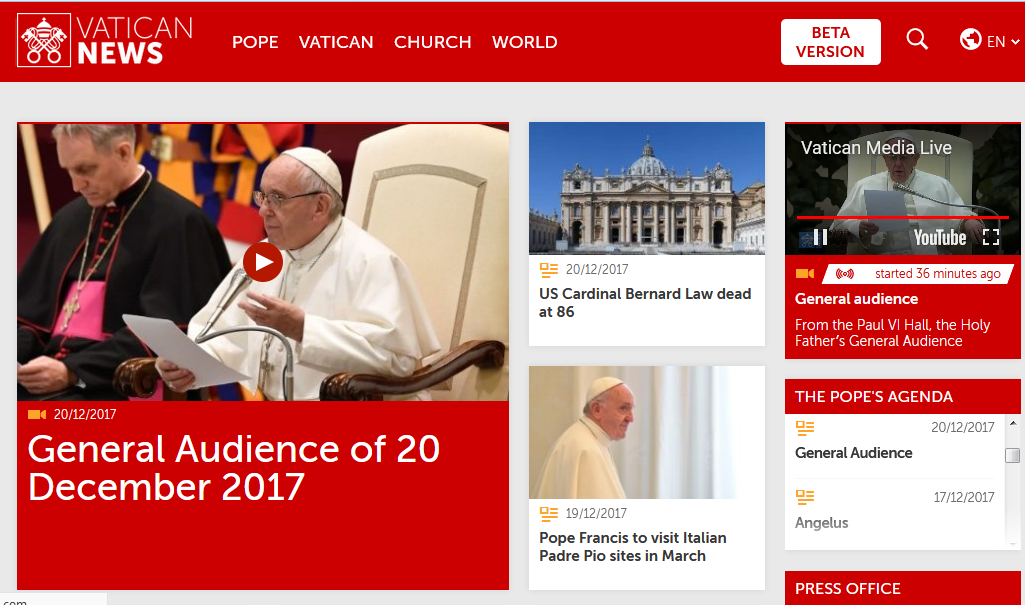Click the live broadcast signal icon
The width and height of the screenshot is (1025, 605).
[x=845, y=274]
